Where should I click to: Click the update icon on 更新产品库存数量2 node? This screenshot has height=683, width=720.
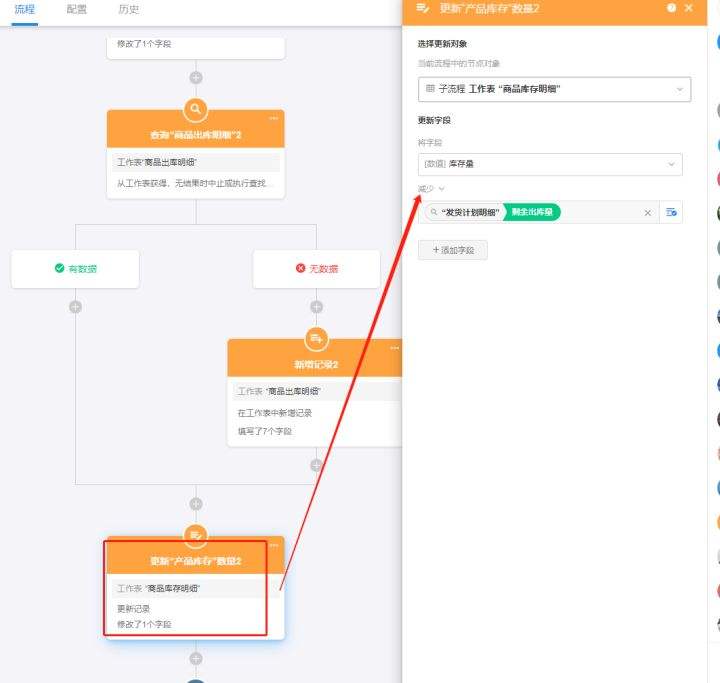tap(196, 536)
